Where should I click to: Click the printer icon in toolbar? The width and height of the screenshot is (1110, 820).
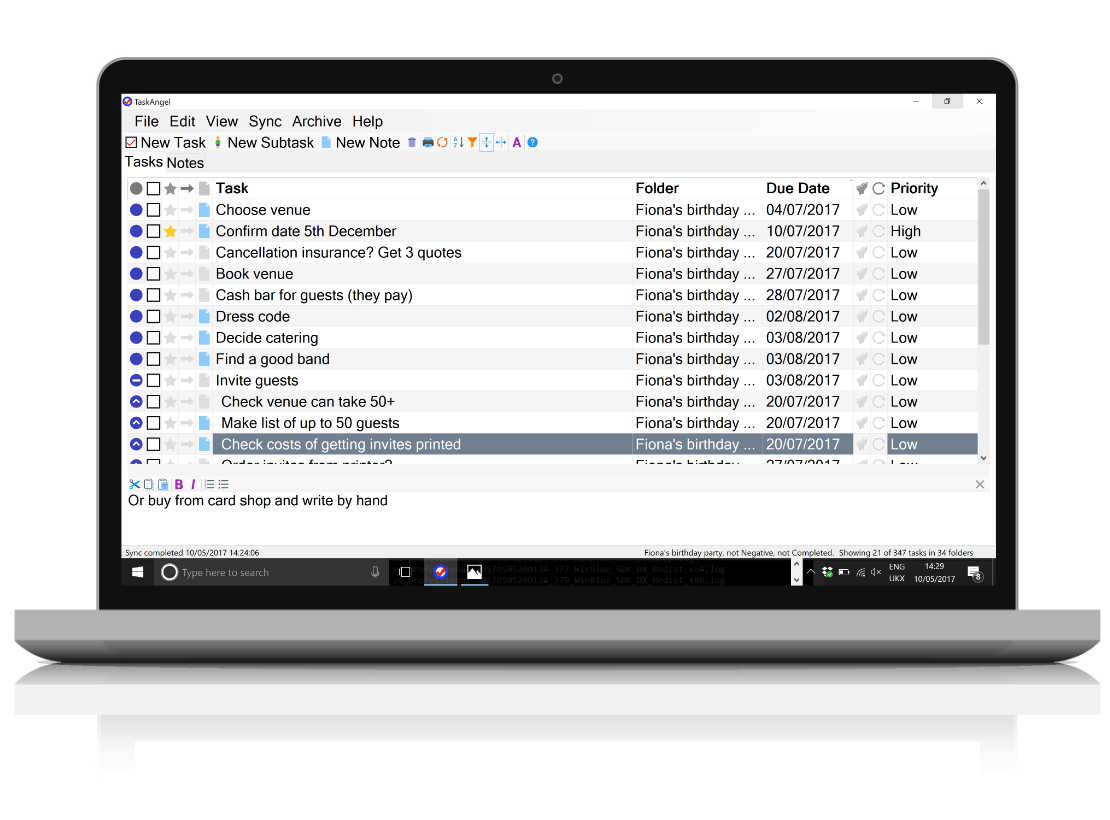point(428,143)
